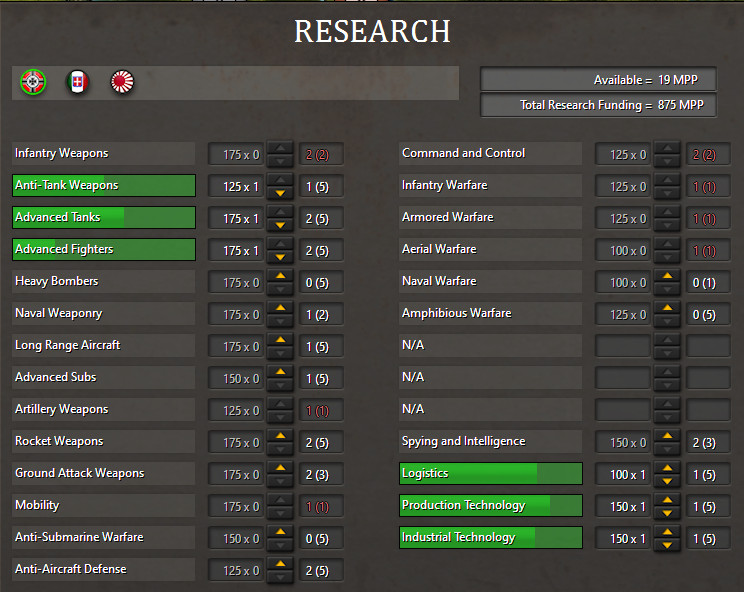Decrease Production Technology research investment
This screenshot has width=744, height=592.
[668, 513]
